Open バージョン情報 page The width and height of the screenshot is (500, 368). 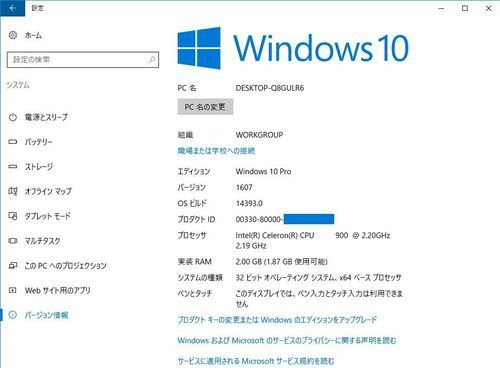tap(46, 315)
